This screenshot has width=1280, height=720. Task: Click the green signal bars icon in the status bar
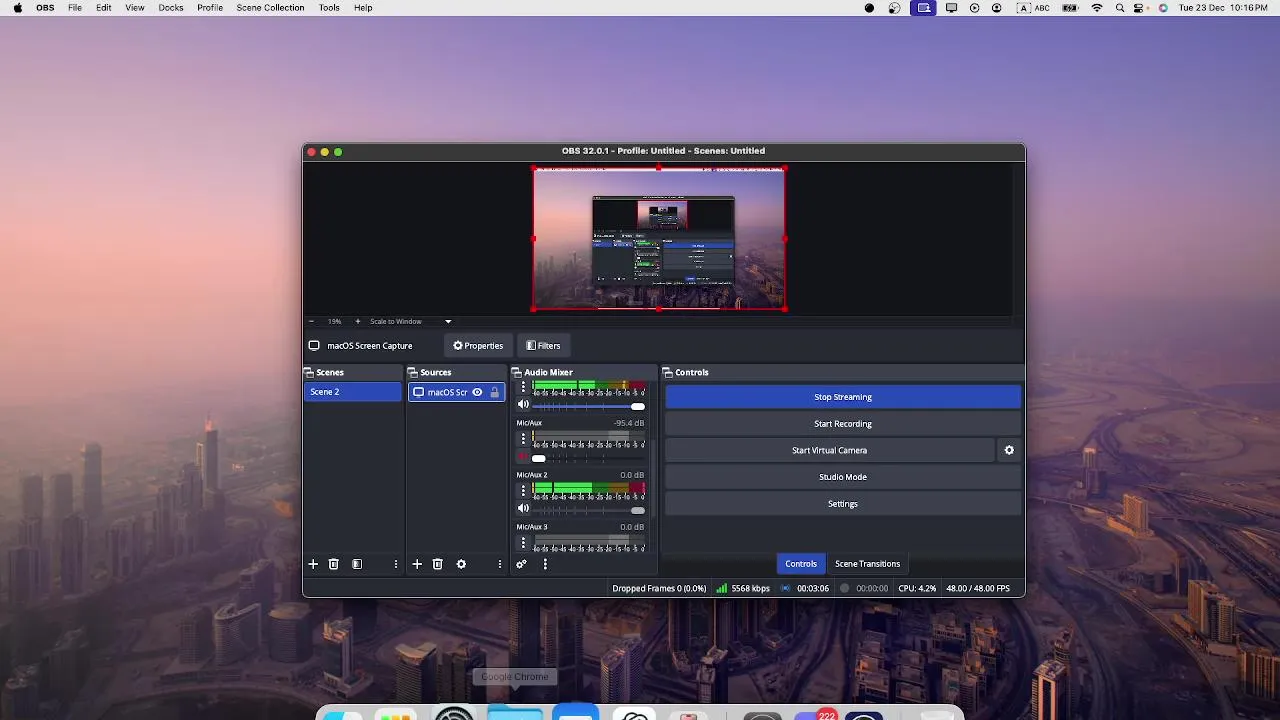pos(721,588)
